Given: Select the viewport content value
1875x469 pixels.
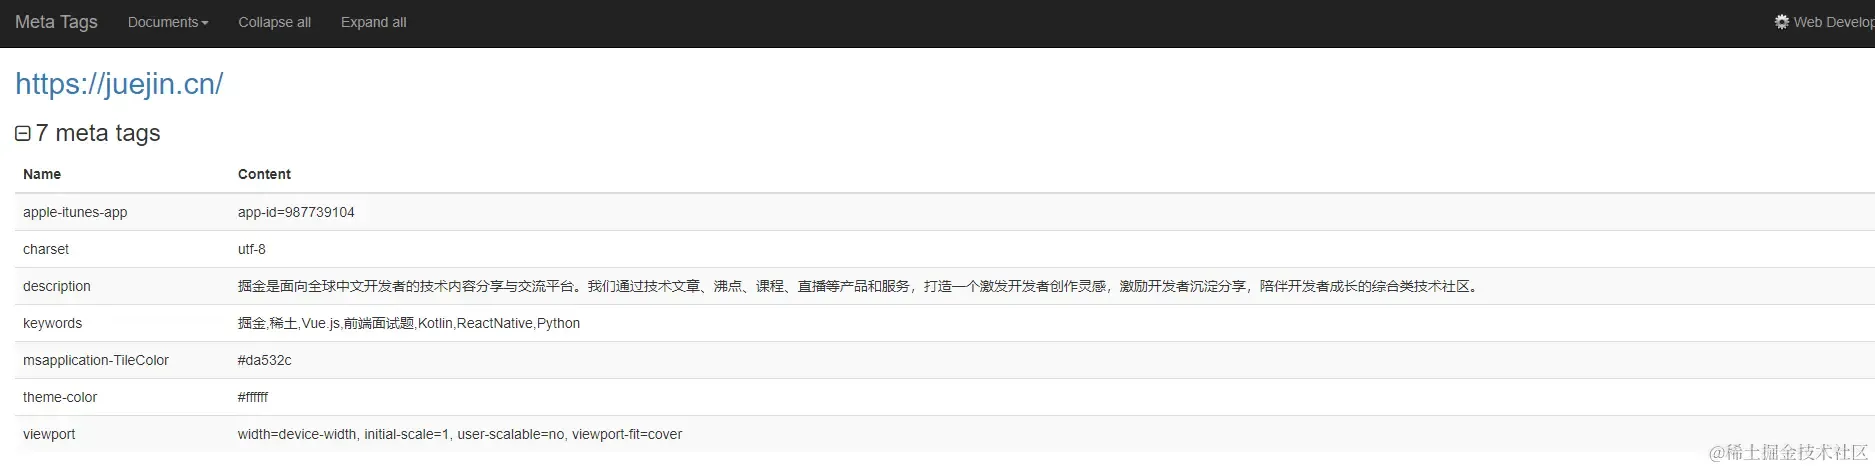Looking at the screenshot, I should [460, 434].
